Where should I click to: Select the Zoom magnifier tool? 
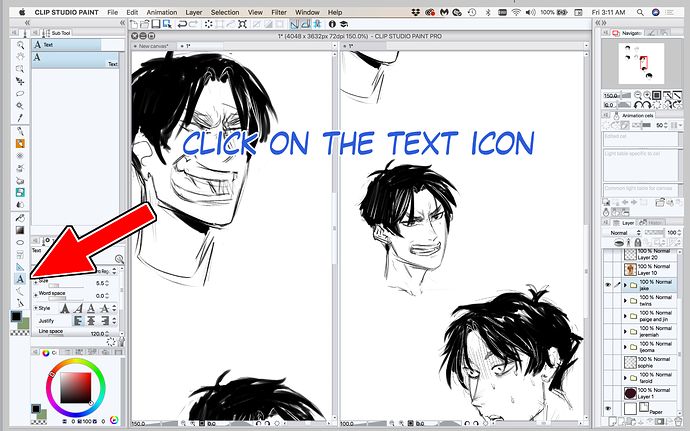coord(20,45)
